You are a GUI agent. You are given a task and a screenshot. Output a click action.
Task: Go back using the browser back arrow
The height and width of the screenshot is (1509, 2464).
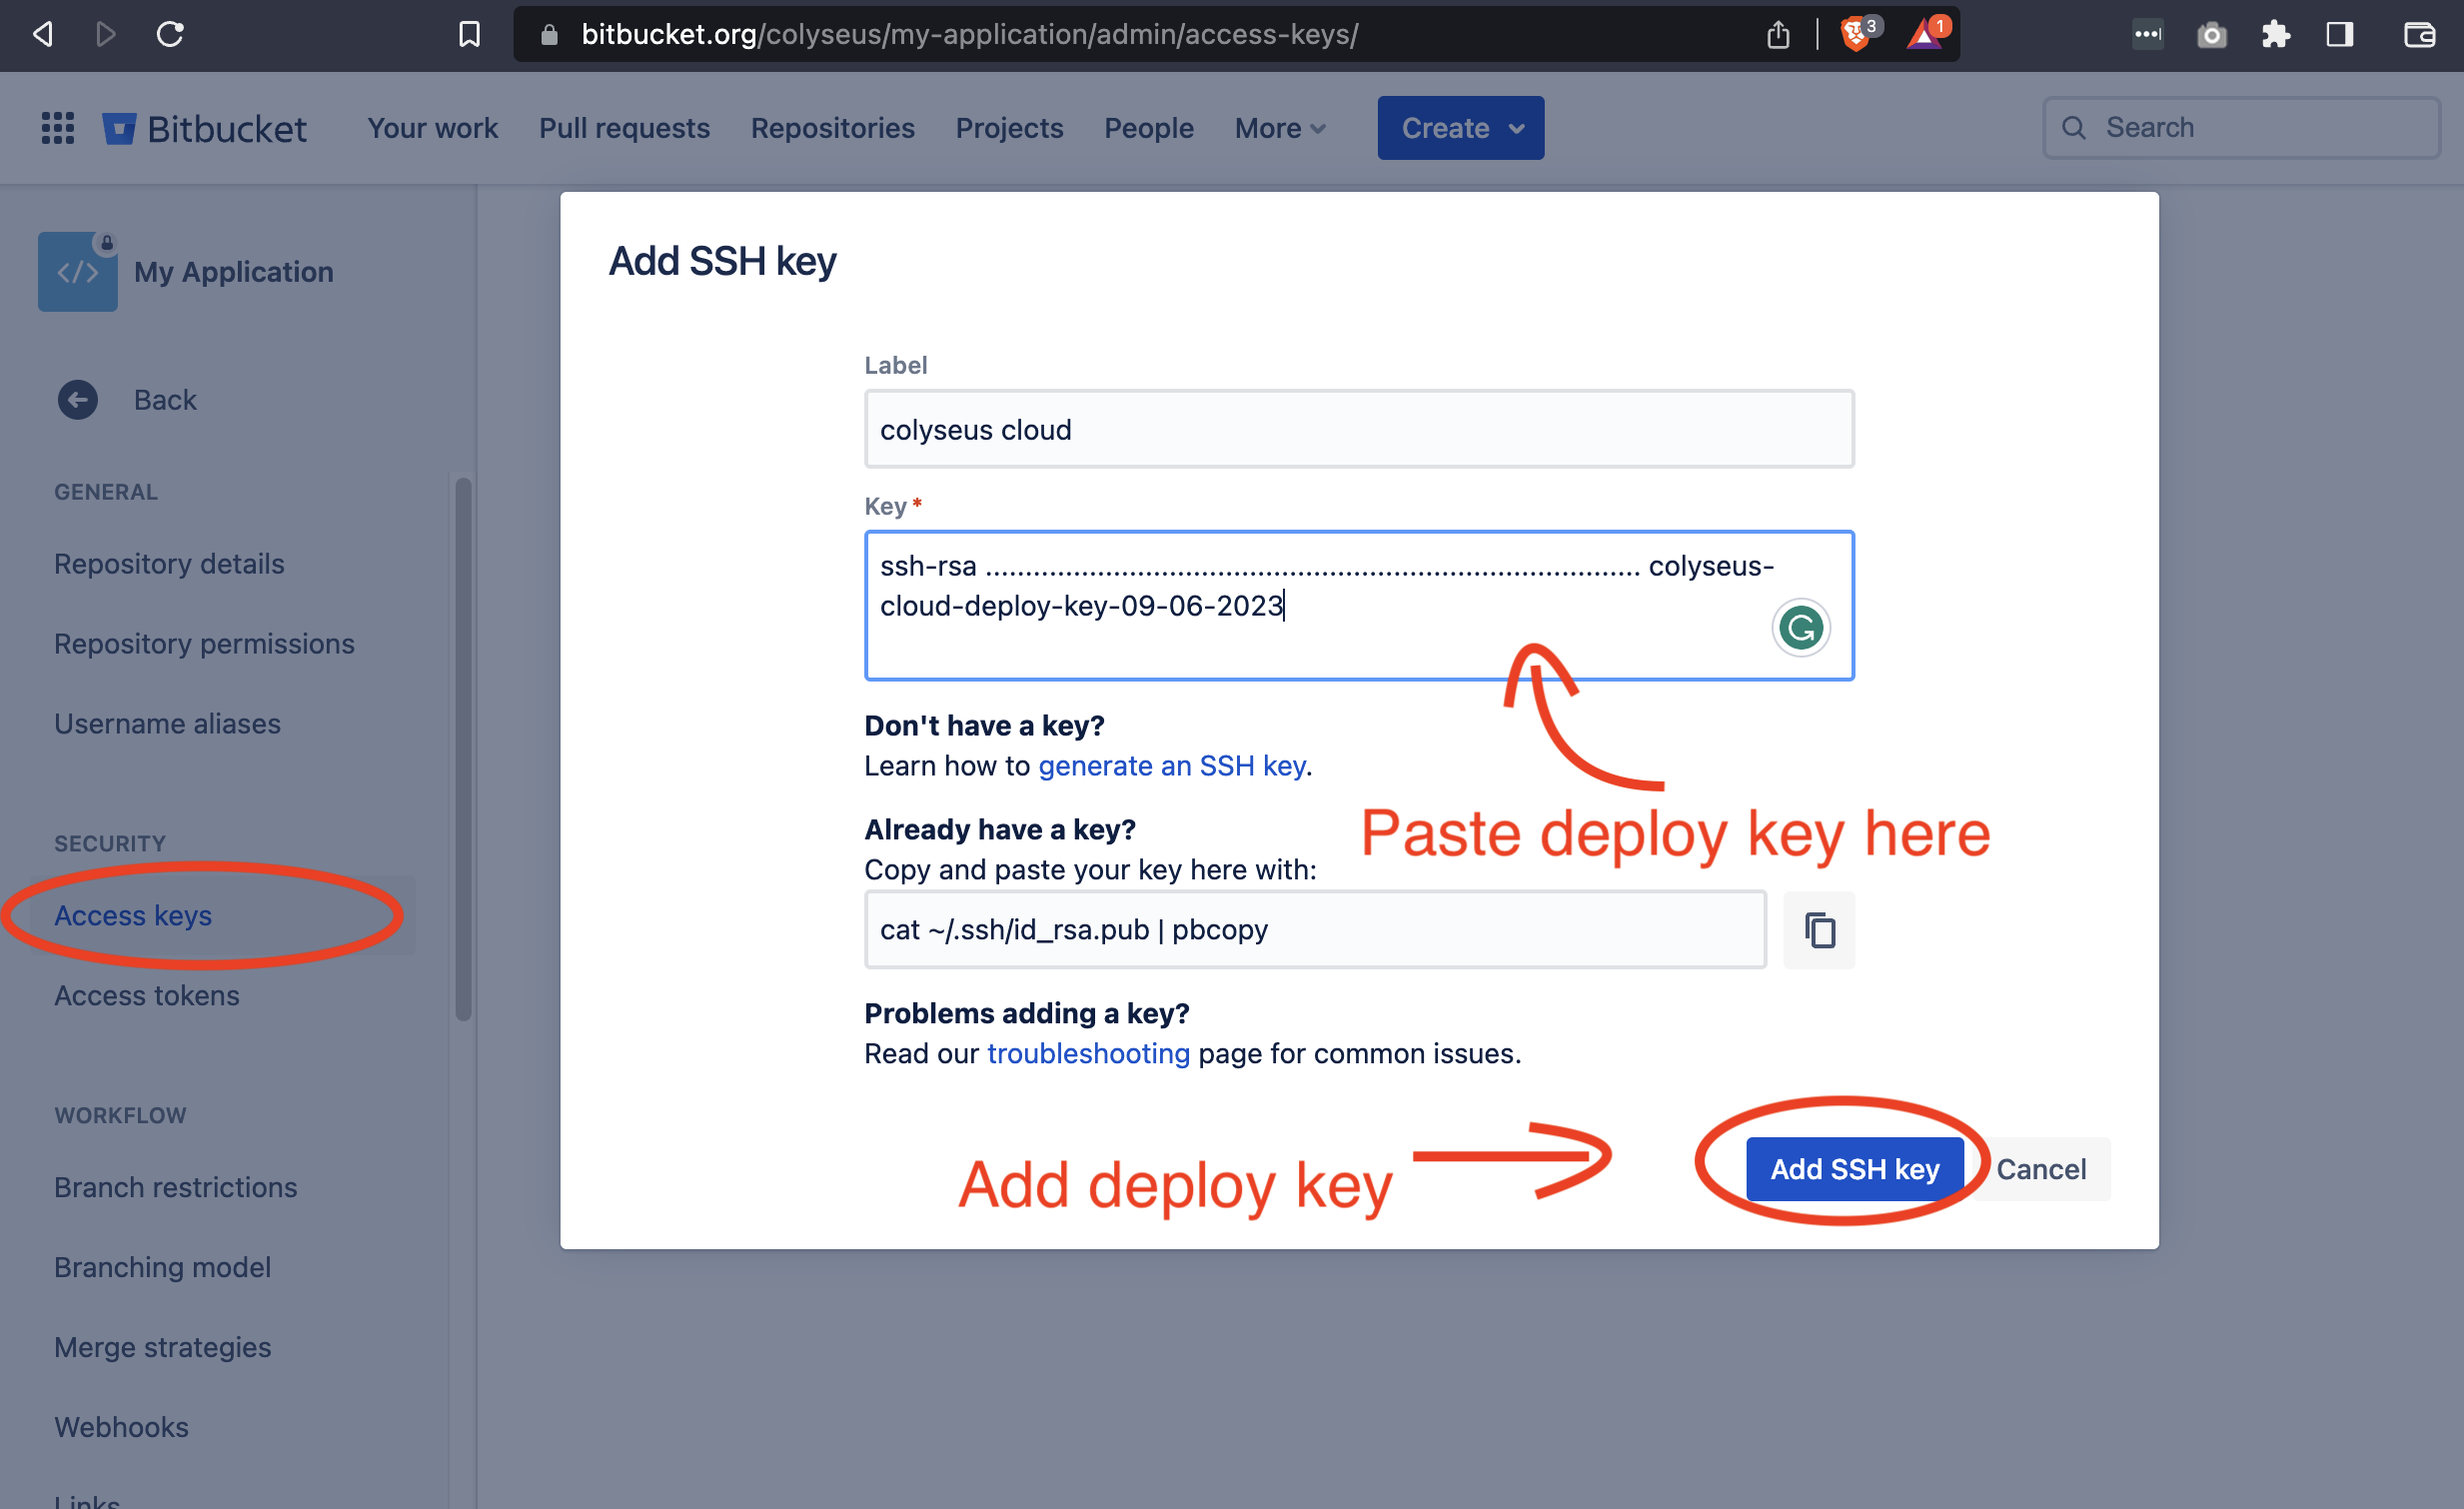pos(42,34)
